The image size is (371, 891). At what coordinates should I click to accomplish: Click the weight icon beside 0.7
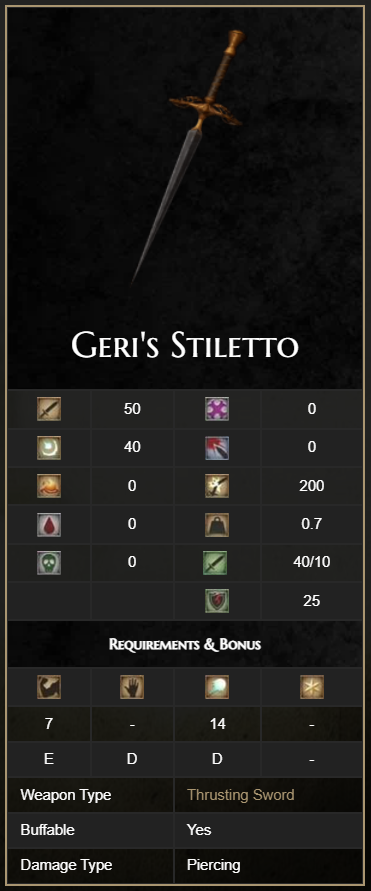(x=217, y=524)
